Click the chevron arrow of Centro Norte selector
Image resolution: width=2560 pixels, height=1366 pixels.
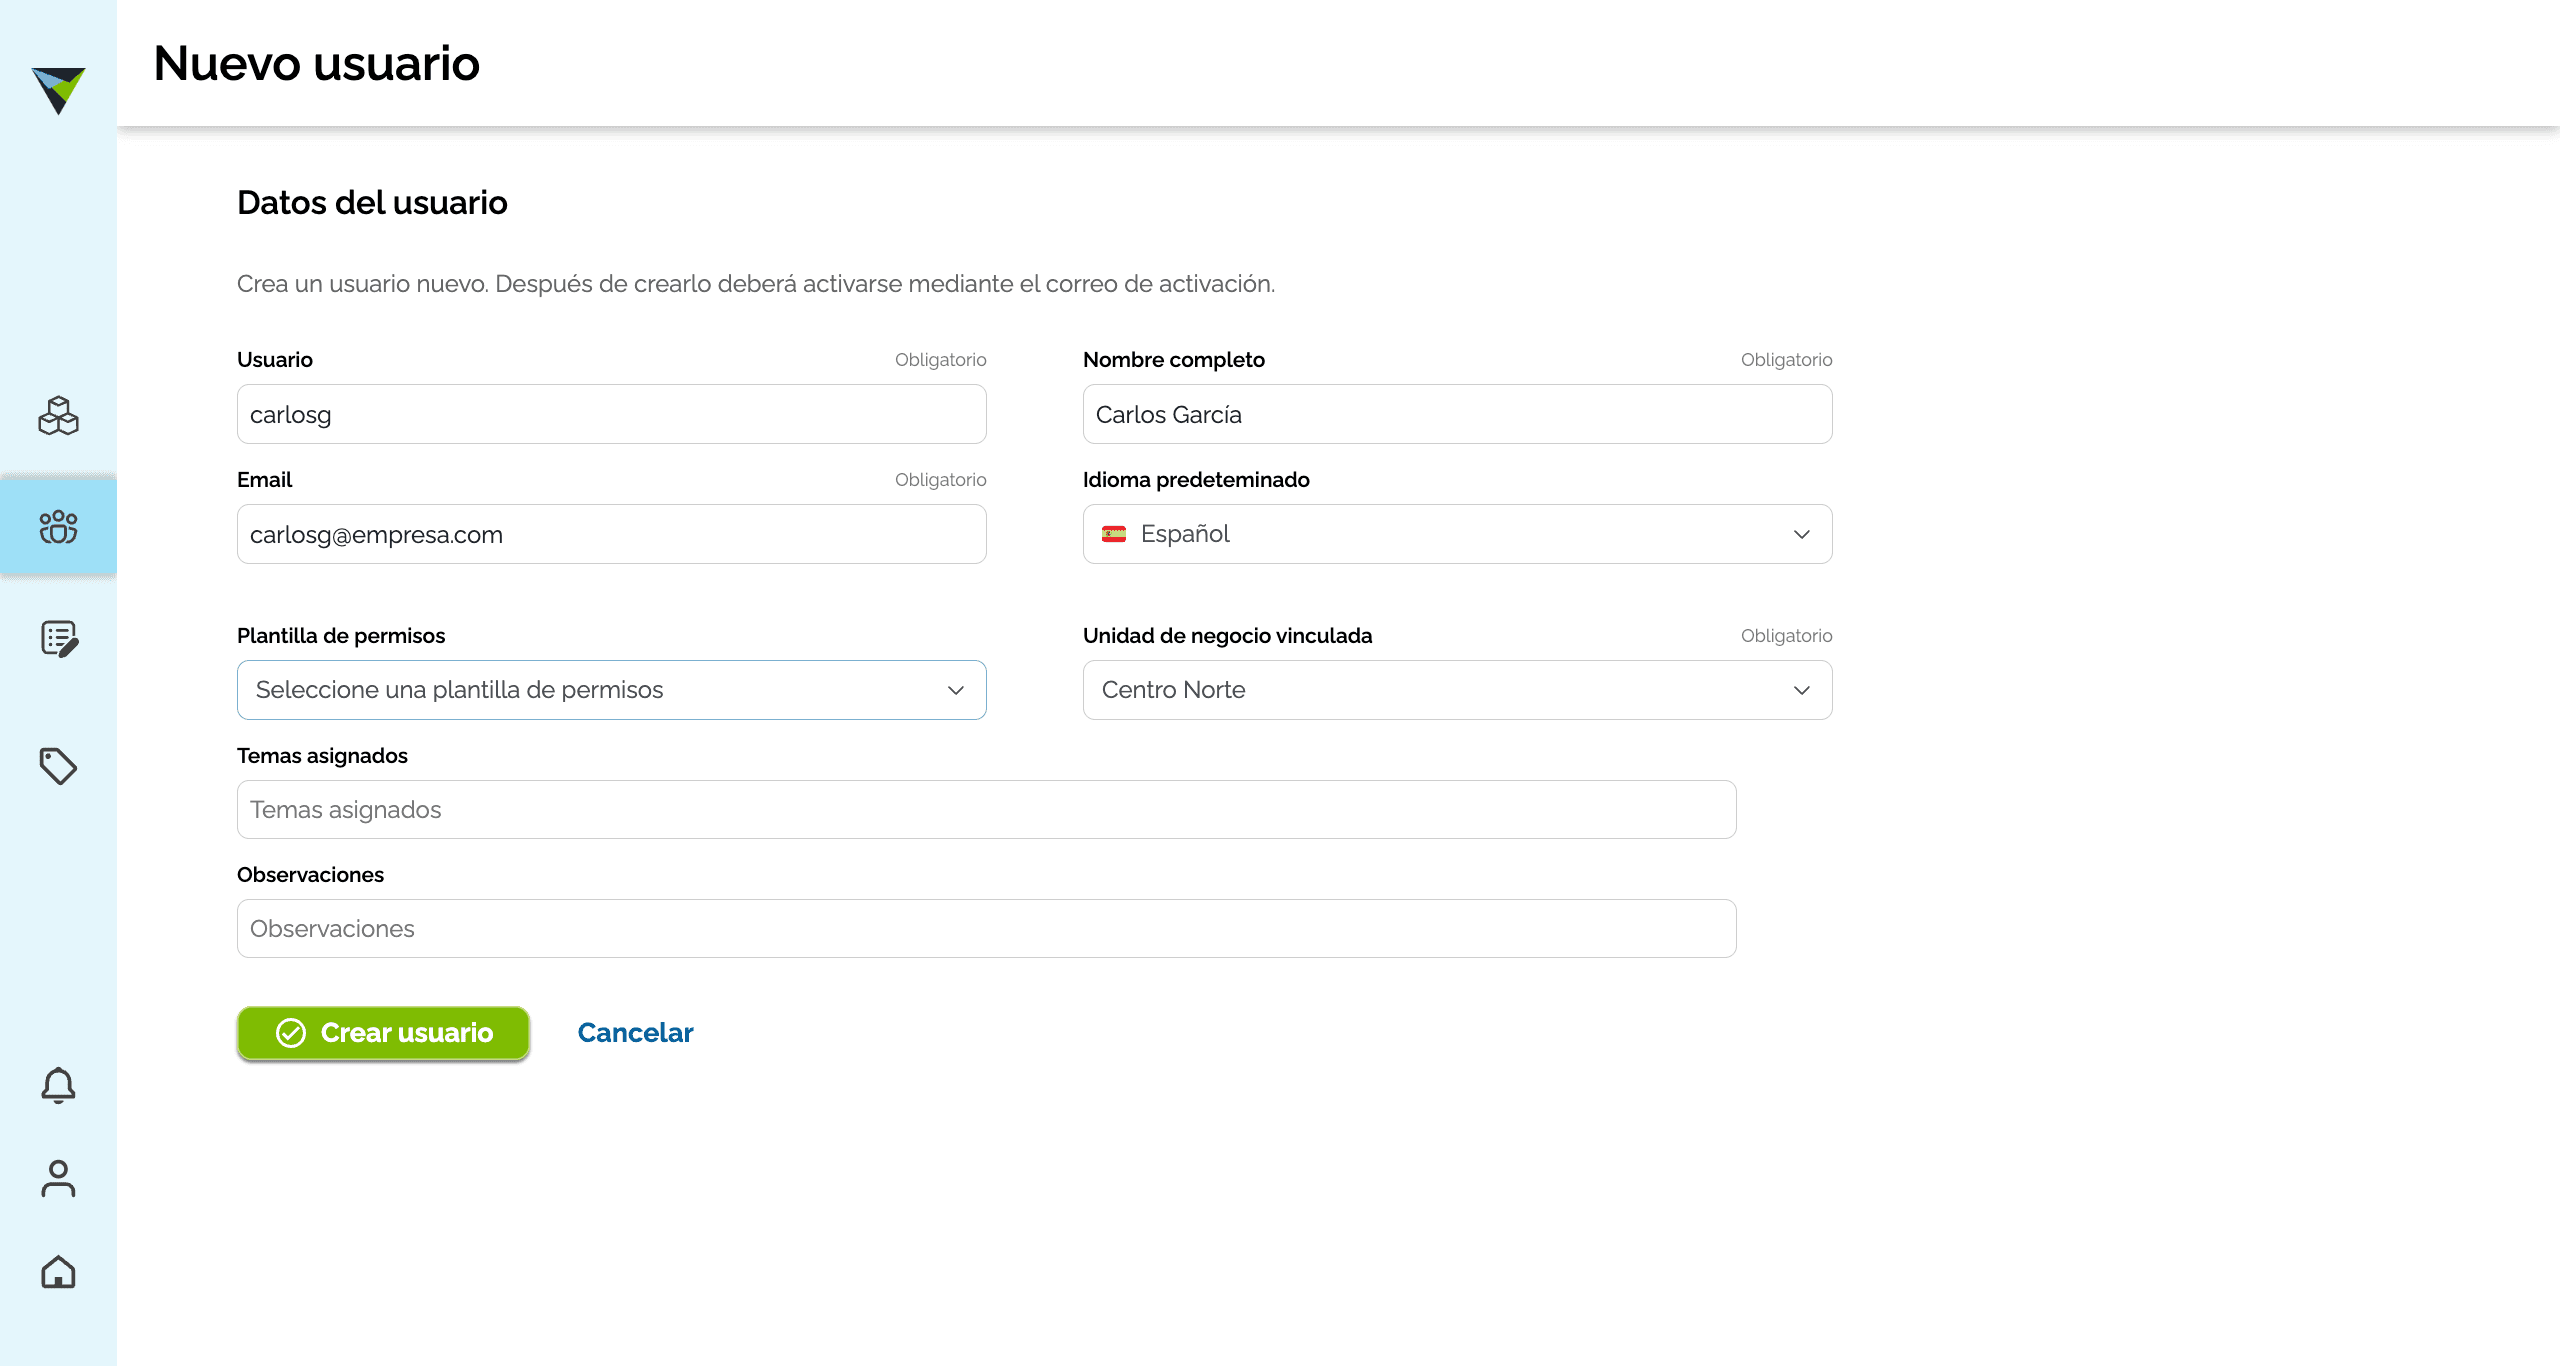coord(1802,690)
